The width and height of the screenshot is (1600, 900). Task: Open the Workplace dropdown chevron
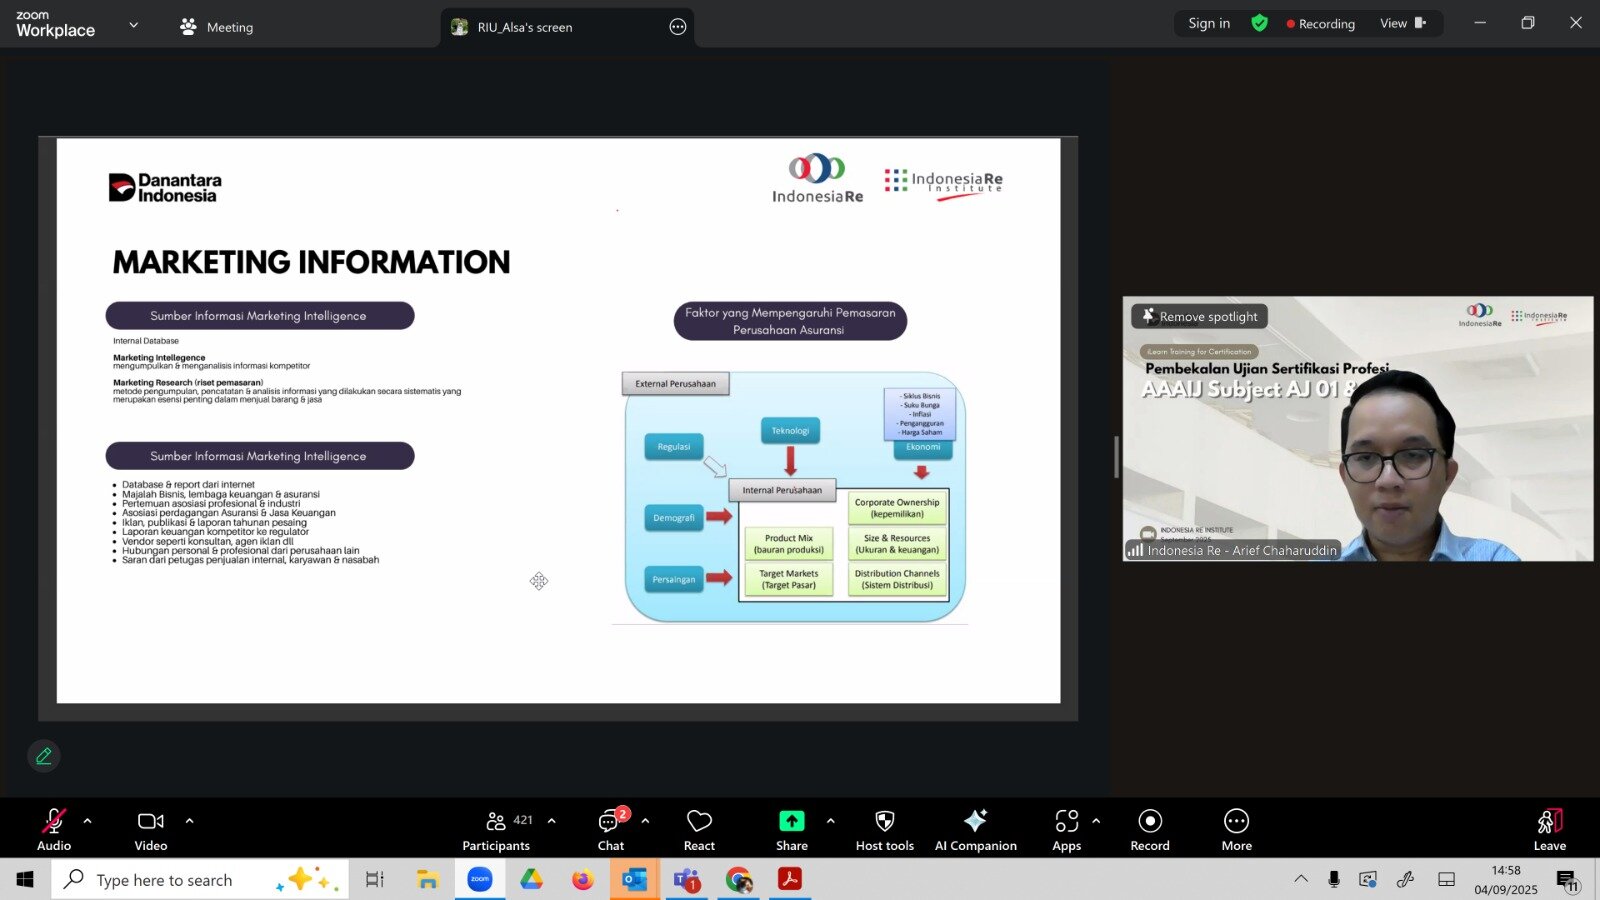pos(134,25)
